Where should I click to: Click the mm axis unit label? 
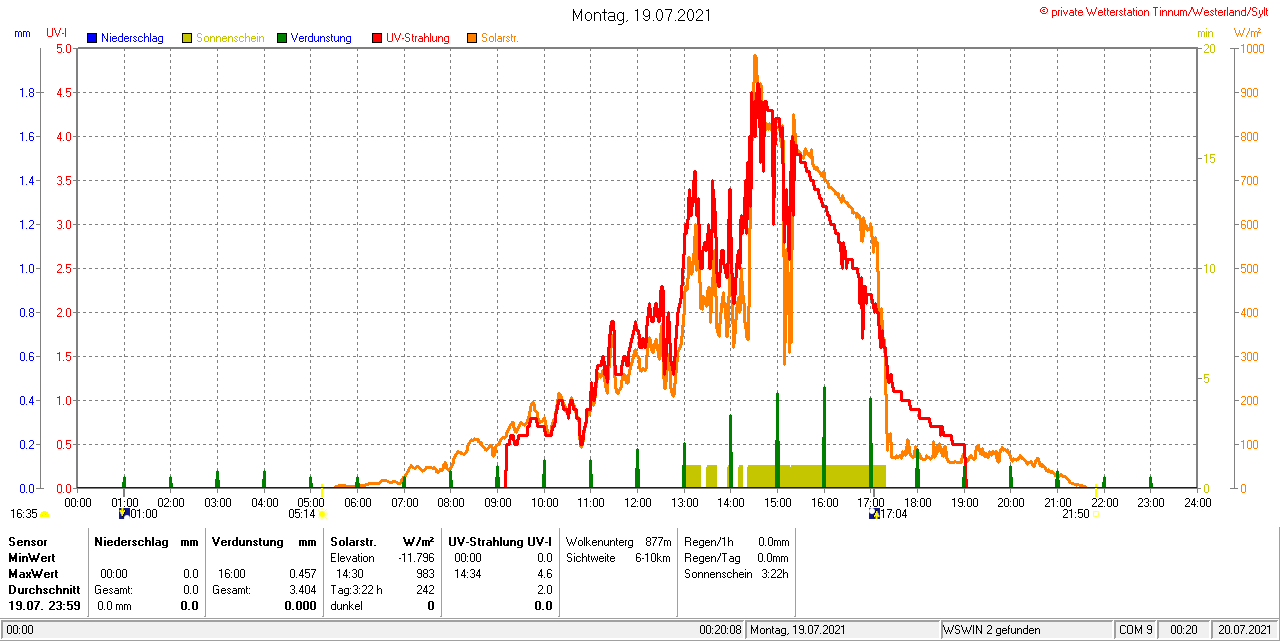22,33
